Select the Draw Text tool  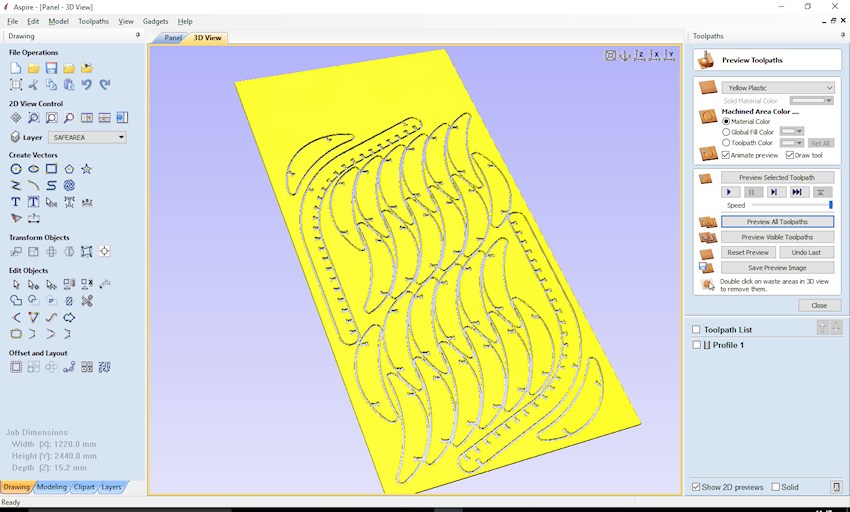16,202
